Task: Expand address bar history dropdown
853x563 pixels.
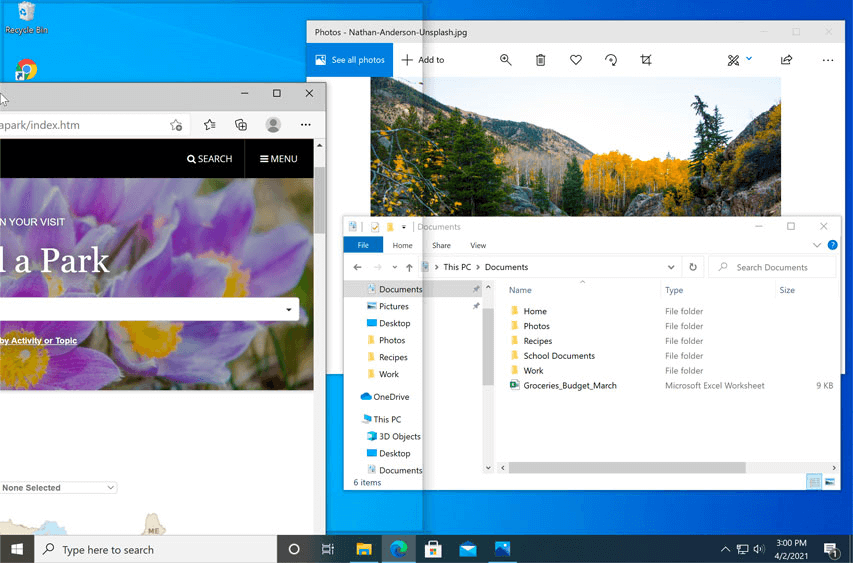Action: pos(671,267)
